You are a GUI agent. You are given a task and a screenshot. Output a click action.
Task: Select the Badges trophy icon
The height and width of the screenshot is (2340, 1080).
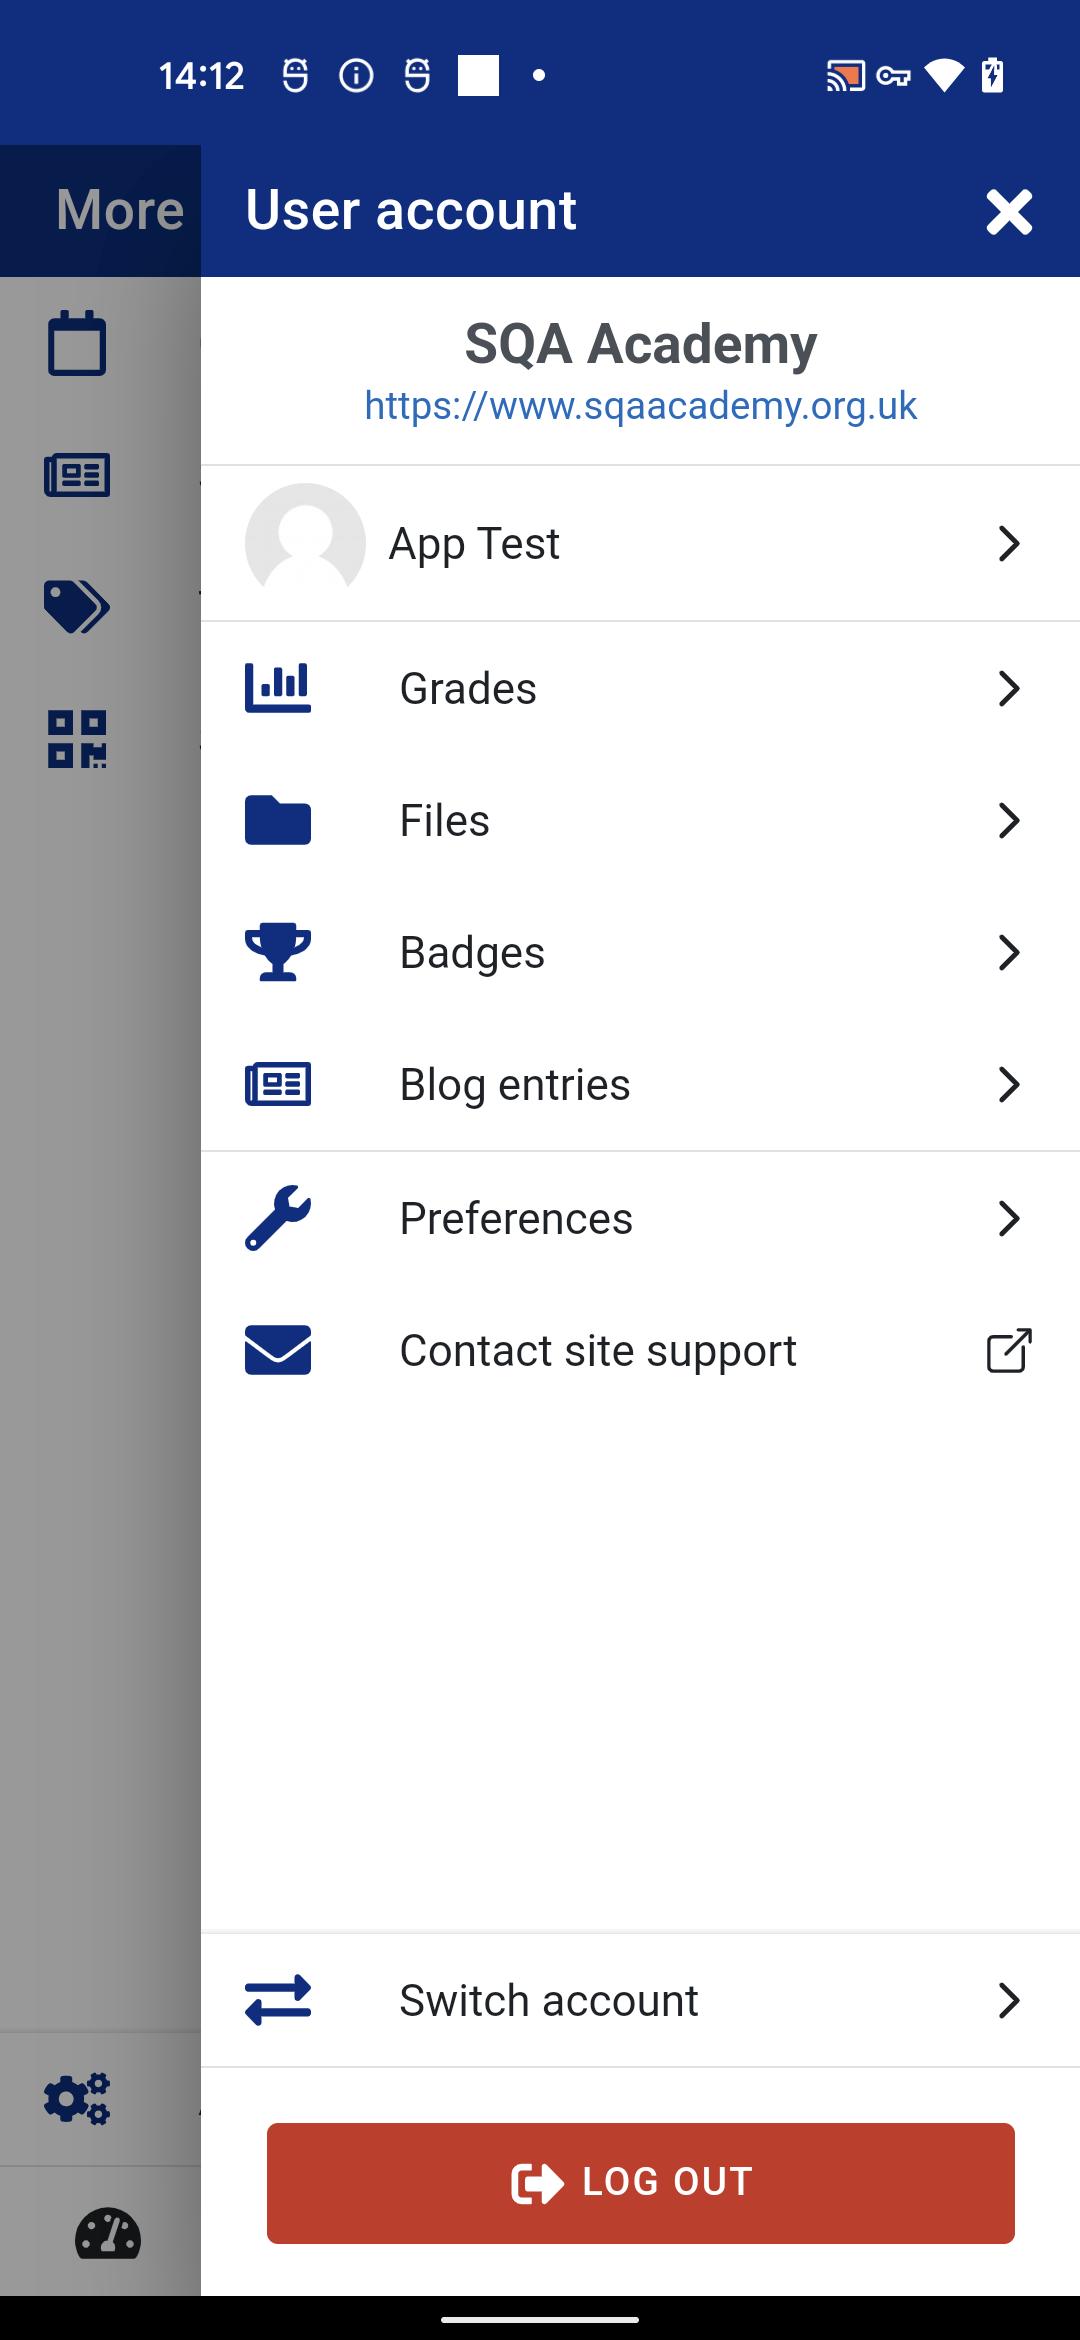pos(278,952)
